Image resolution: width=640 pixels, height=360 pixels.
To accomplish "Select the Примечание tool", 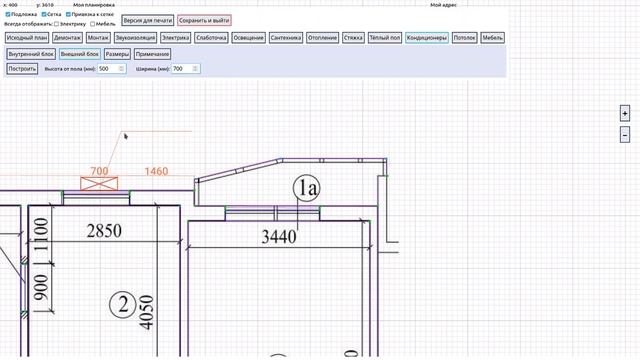I will point(152,54).
